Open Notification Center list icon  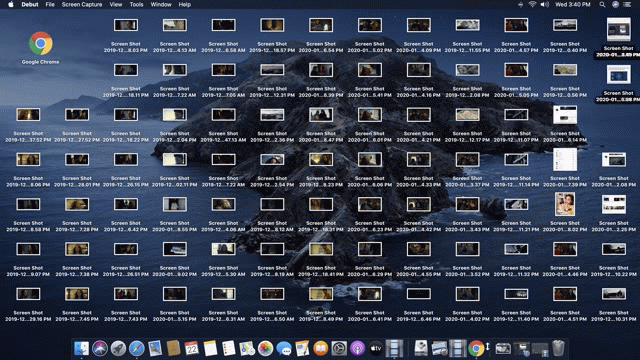pos(627,4)
